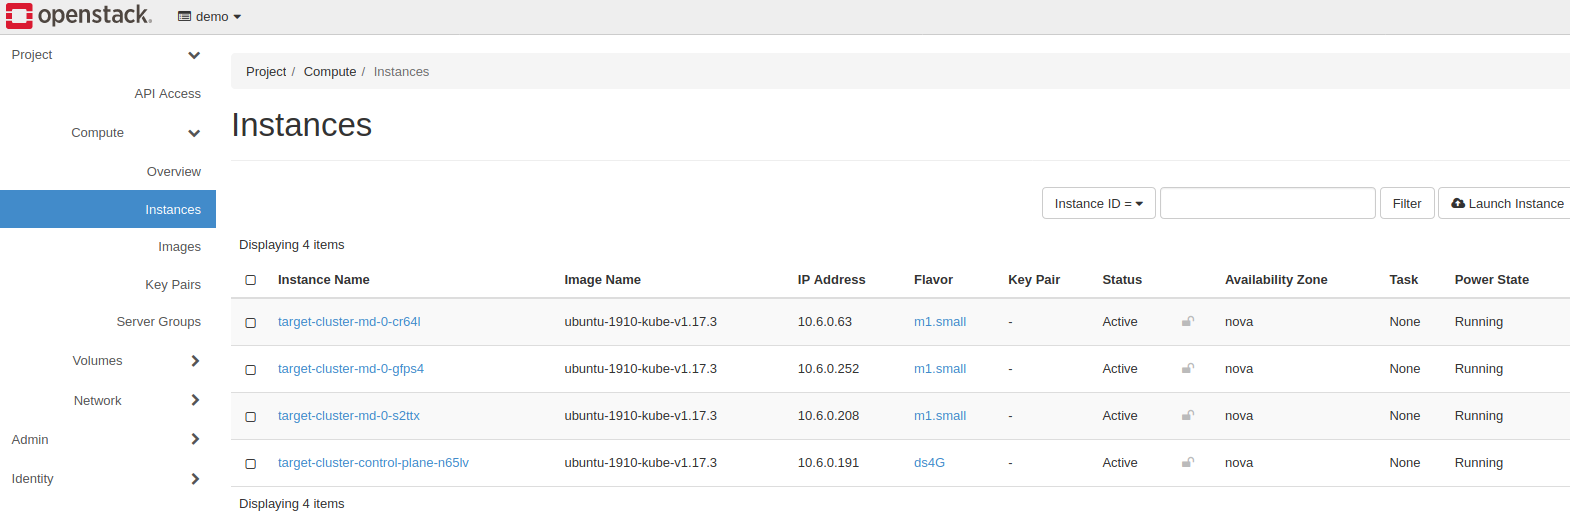Select checkbox for target-cluster-control-plane-n65lv
Screen dimensions: 1570x519
(251, 464)
